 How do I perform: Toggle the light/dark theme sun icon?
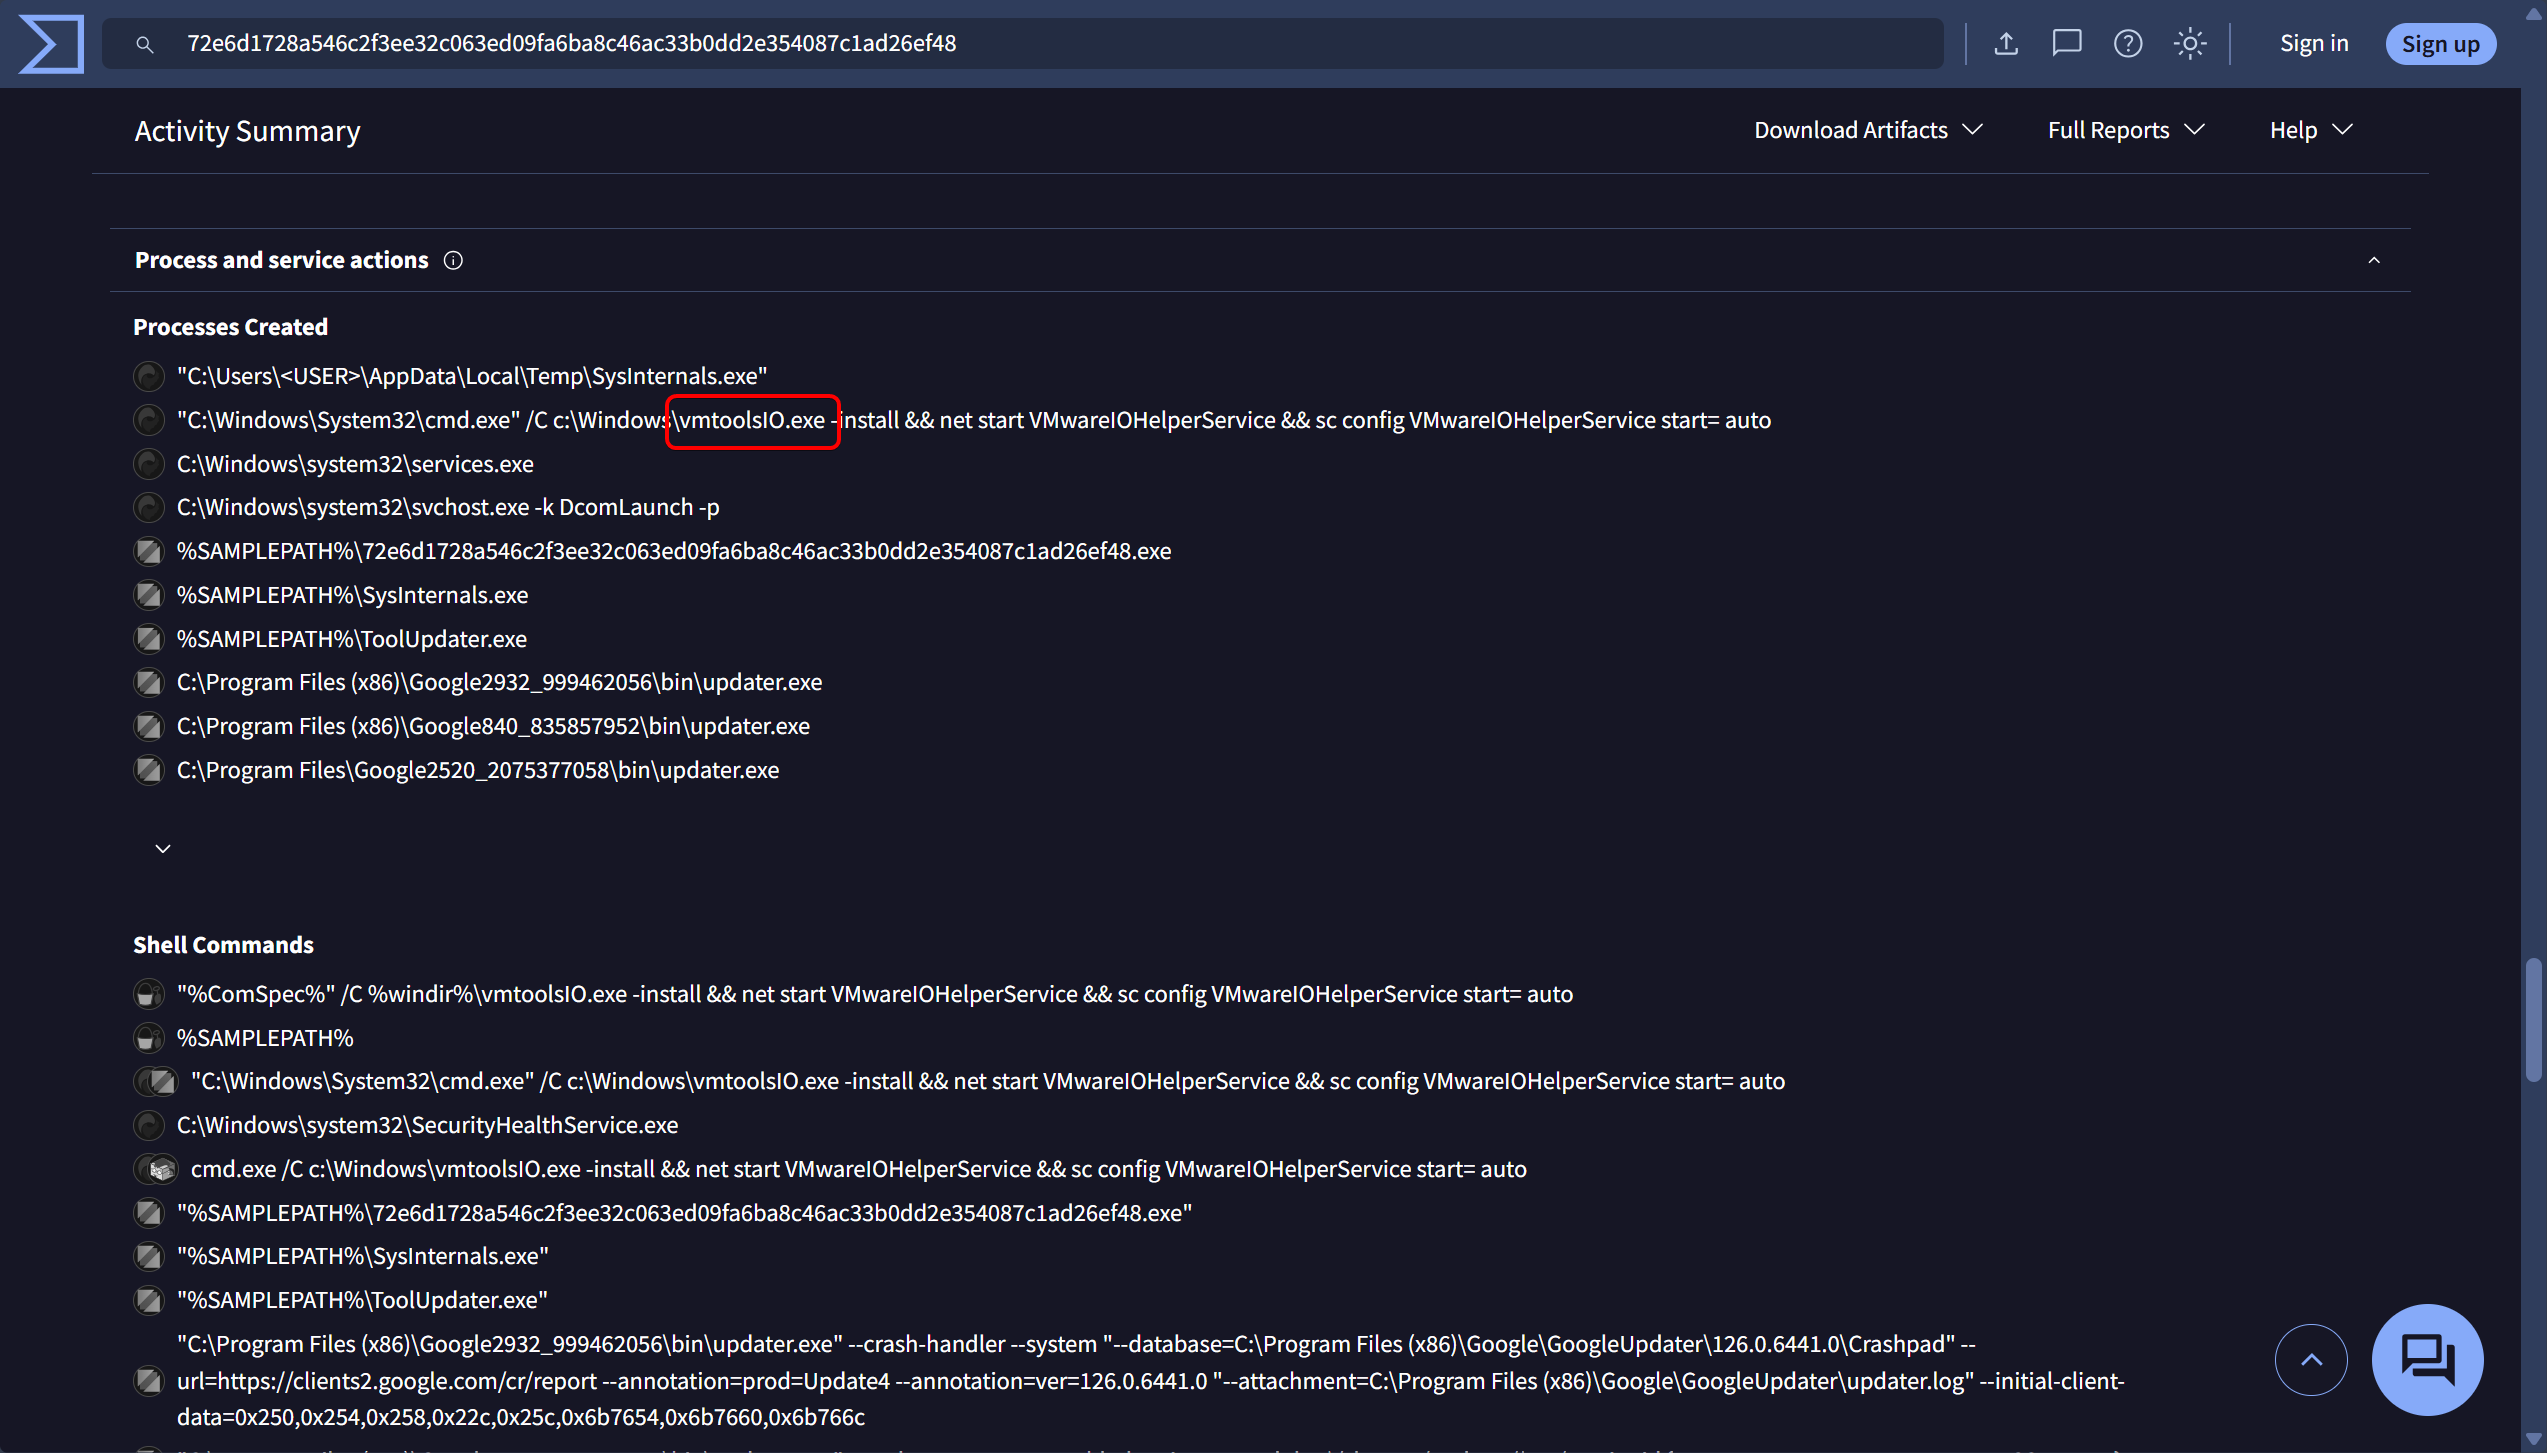pyautogui.click(x=2190, y=44)
